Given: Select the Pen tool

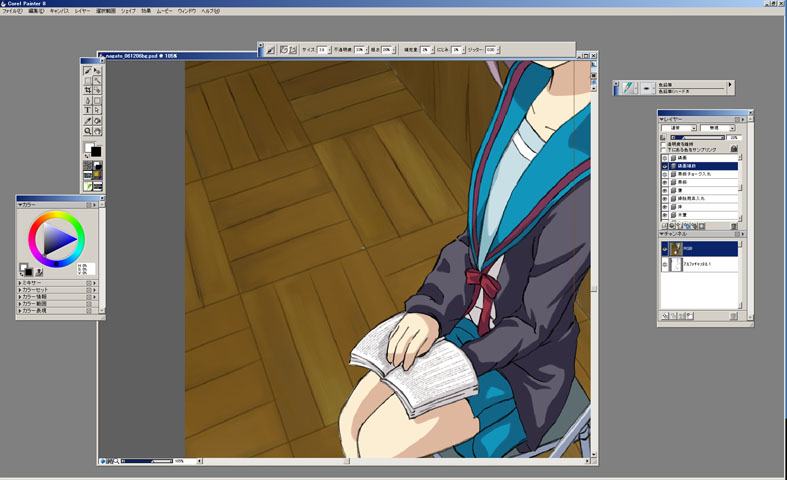Looking at the screenshot, I should click(x=87, y=100).
